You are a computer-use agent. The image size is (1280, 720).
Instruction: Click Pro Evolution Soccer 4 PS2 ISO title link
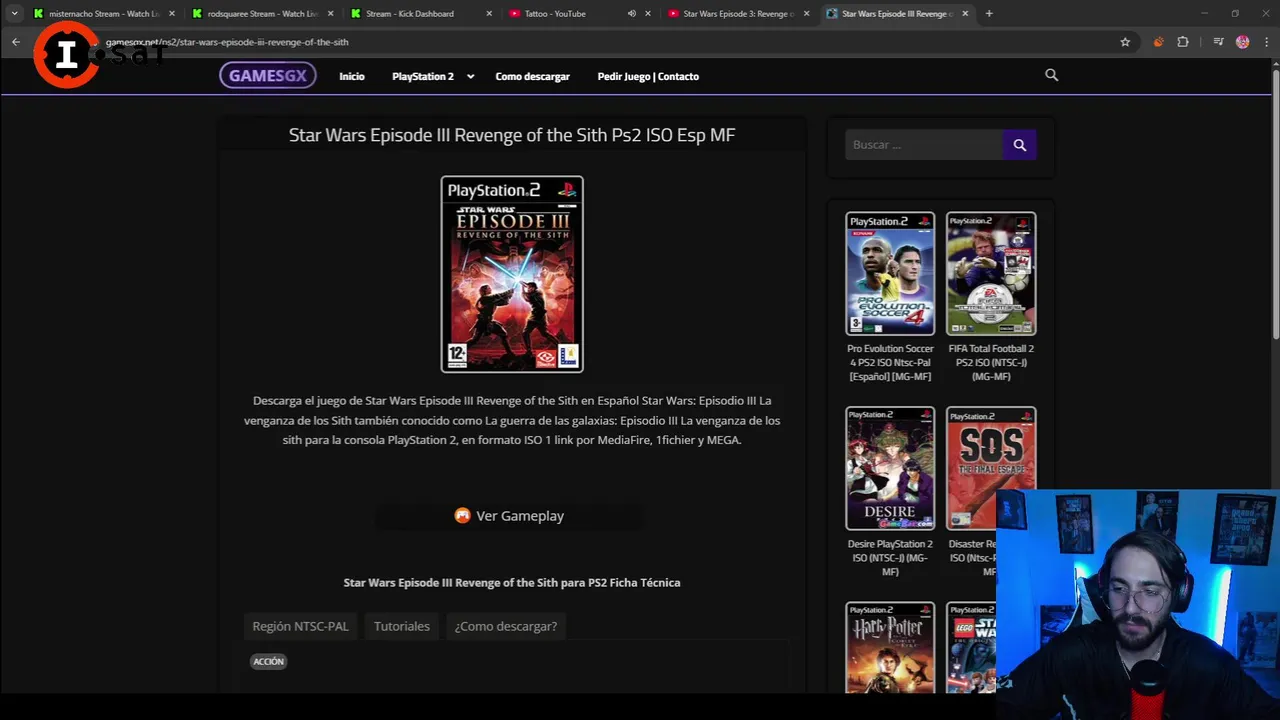[890, 363]
